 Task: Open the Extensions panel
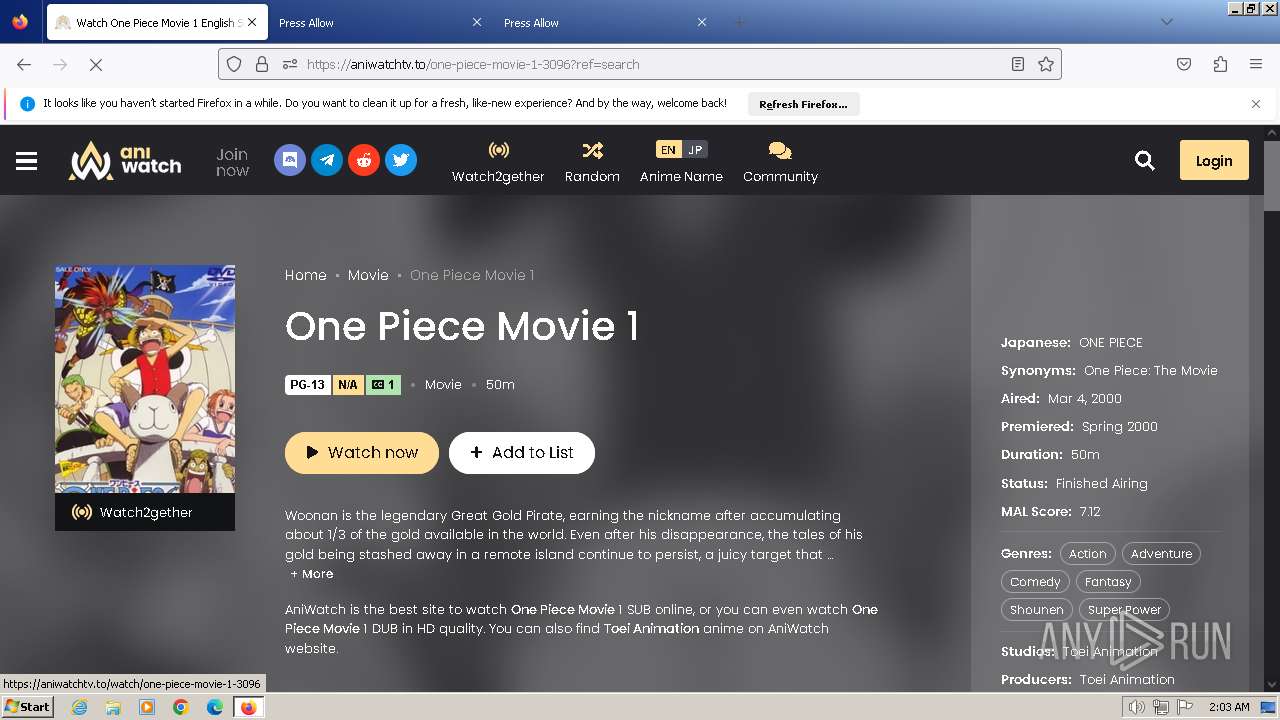point(1220,64)
